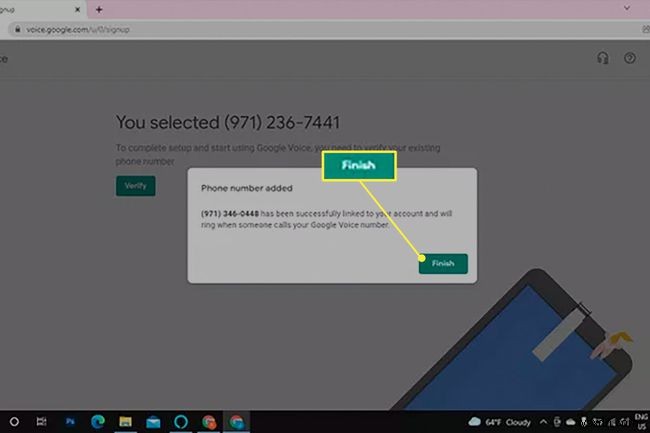
Task: Switch to the first Chrome taskbar icon
Action: 209,422
